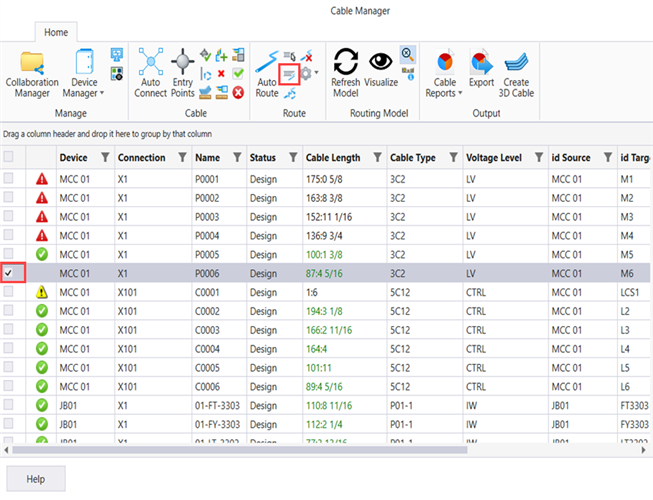Switch to the Home ribbon tab
This screenshot has width=653, height=500.
[x=56, y=32]
